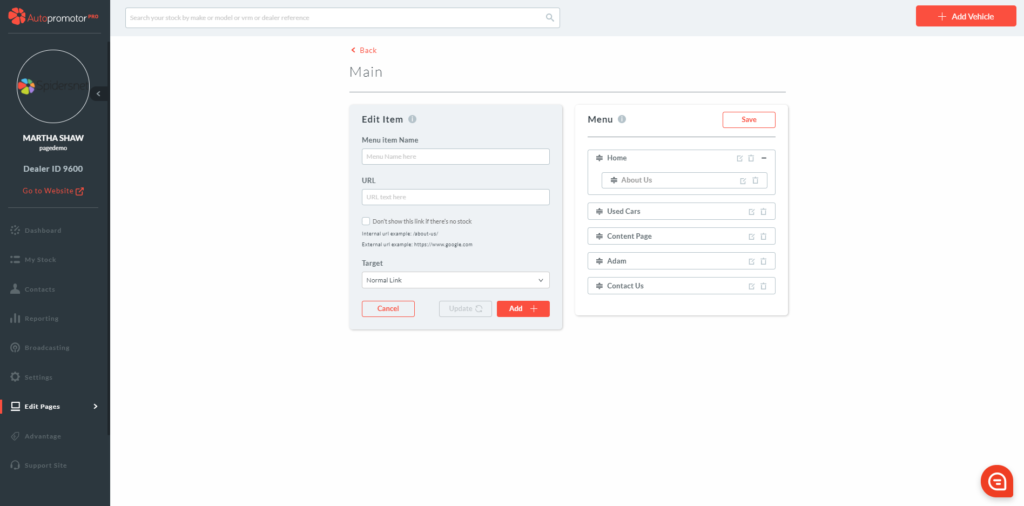Collapse the Home menu item

(764, 158)
